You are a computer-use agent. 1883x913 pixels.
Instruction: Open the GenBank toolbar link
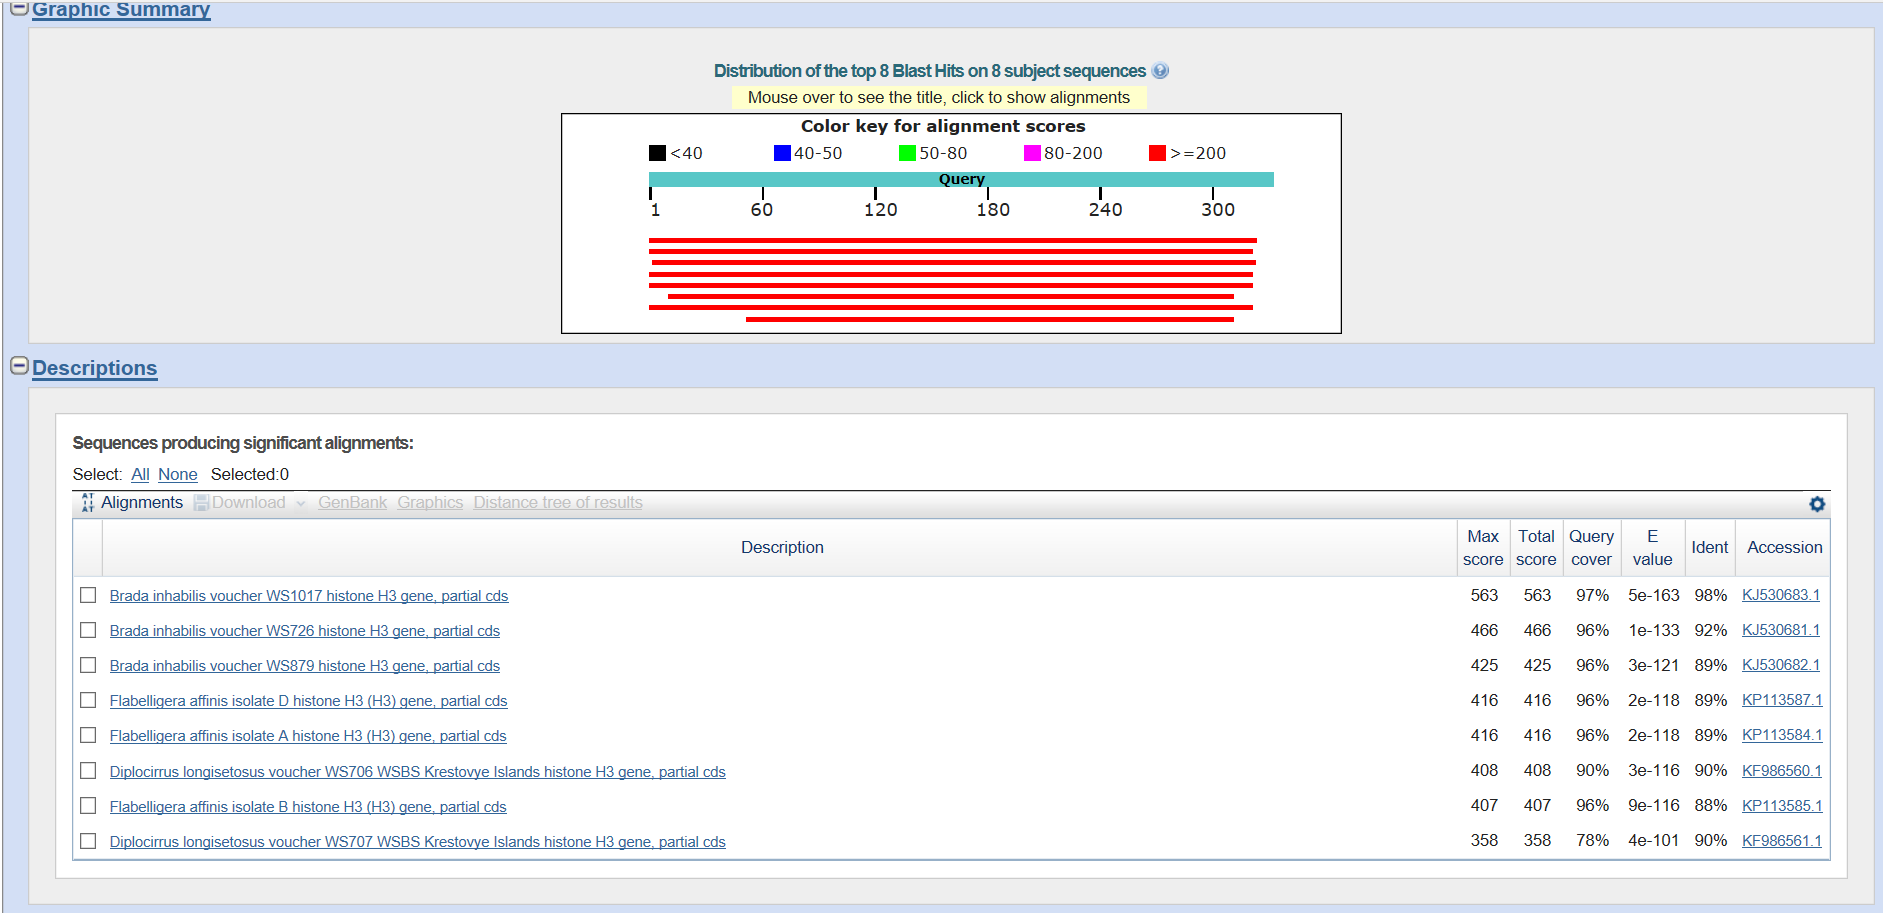coord(352,503)
